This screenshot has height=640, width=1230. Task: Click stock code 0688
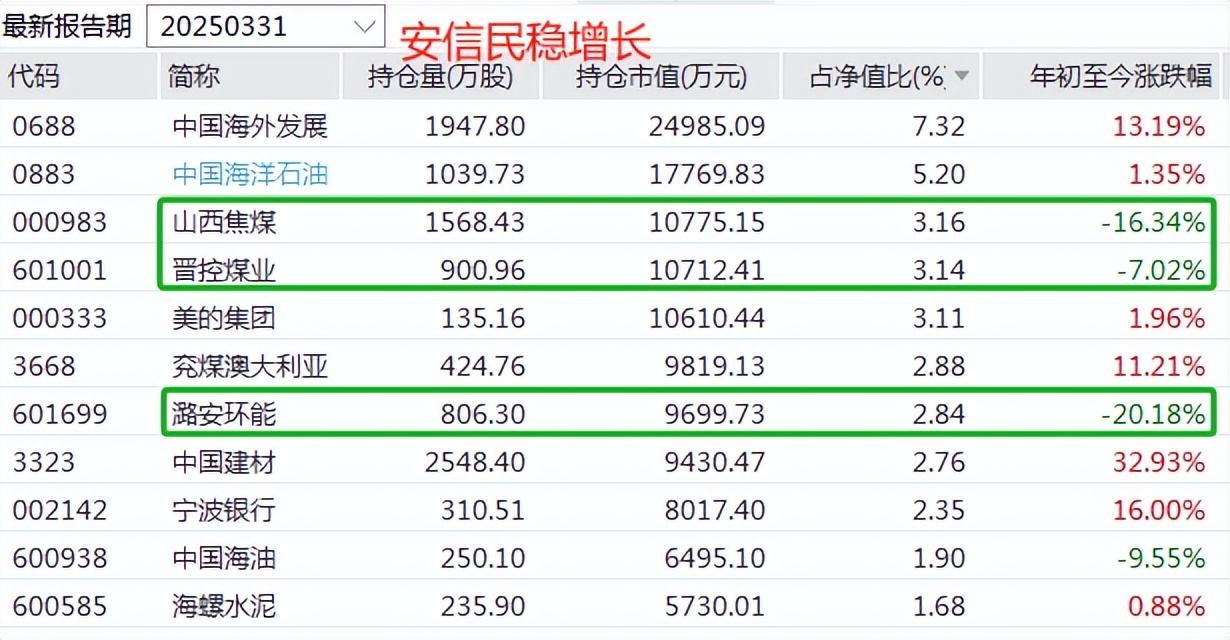(44, 126)
